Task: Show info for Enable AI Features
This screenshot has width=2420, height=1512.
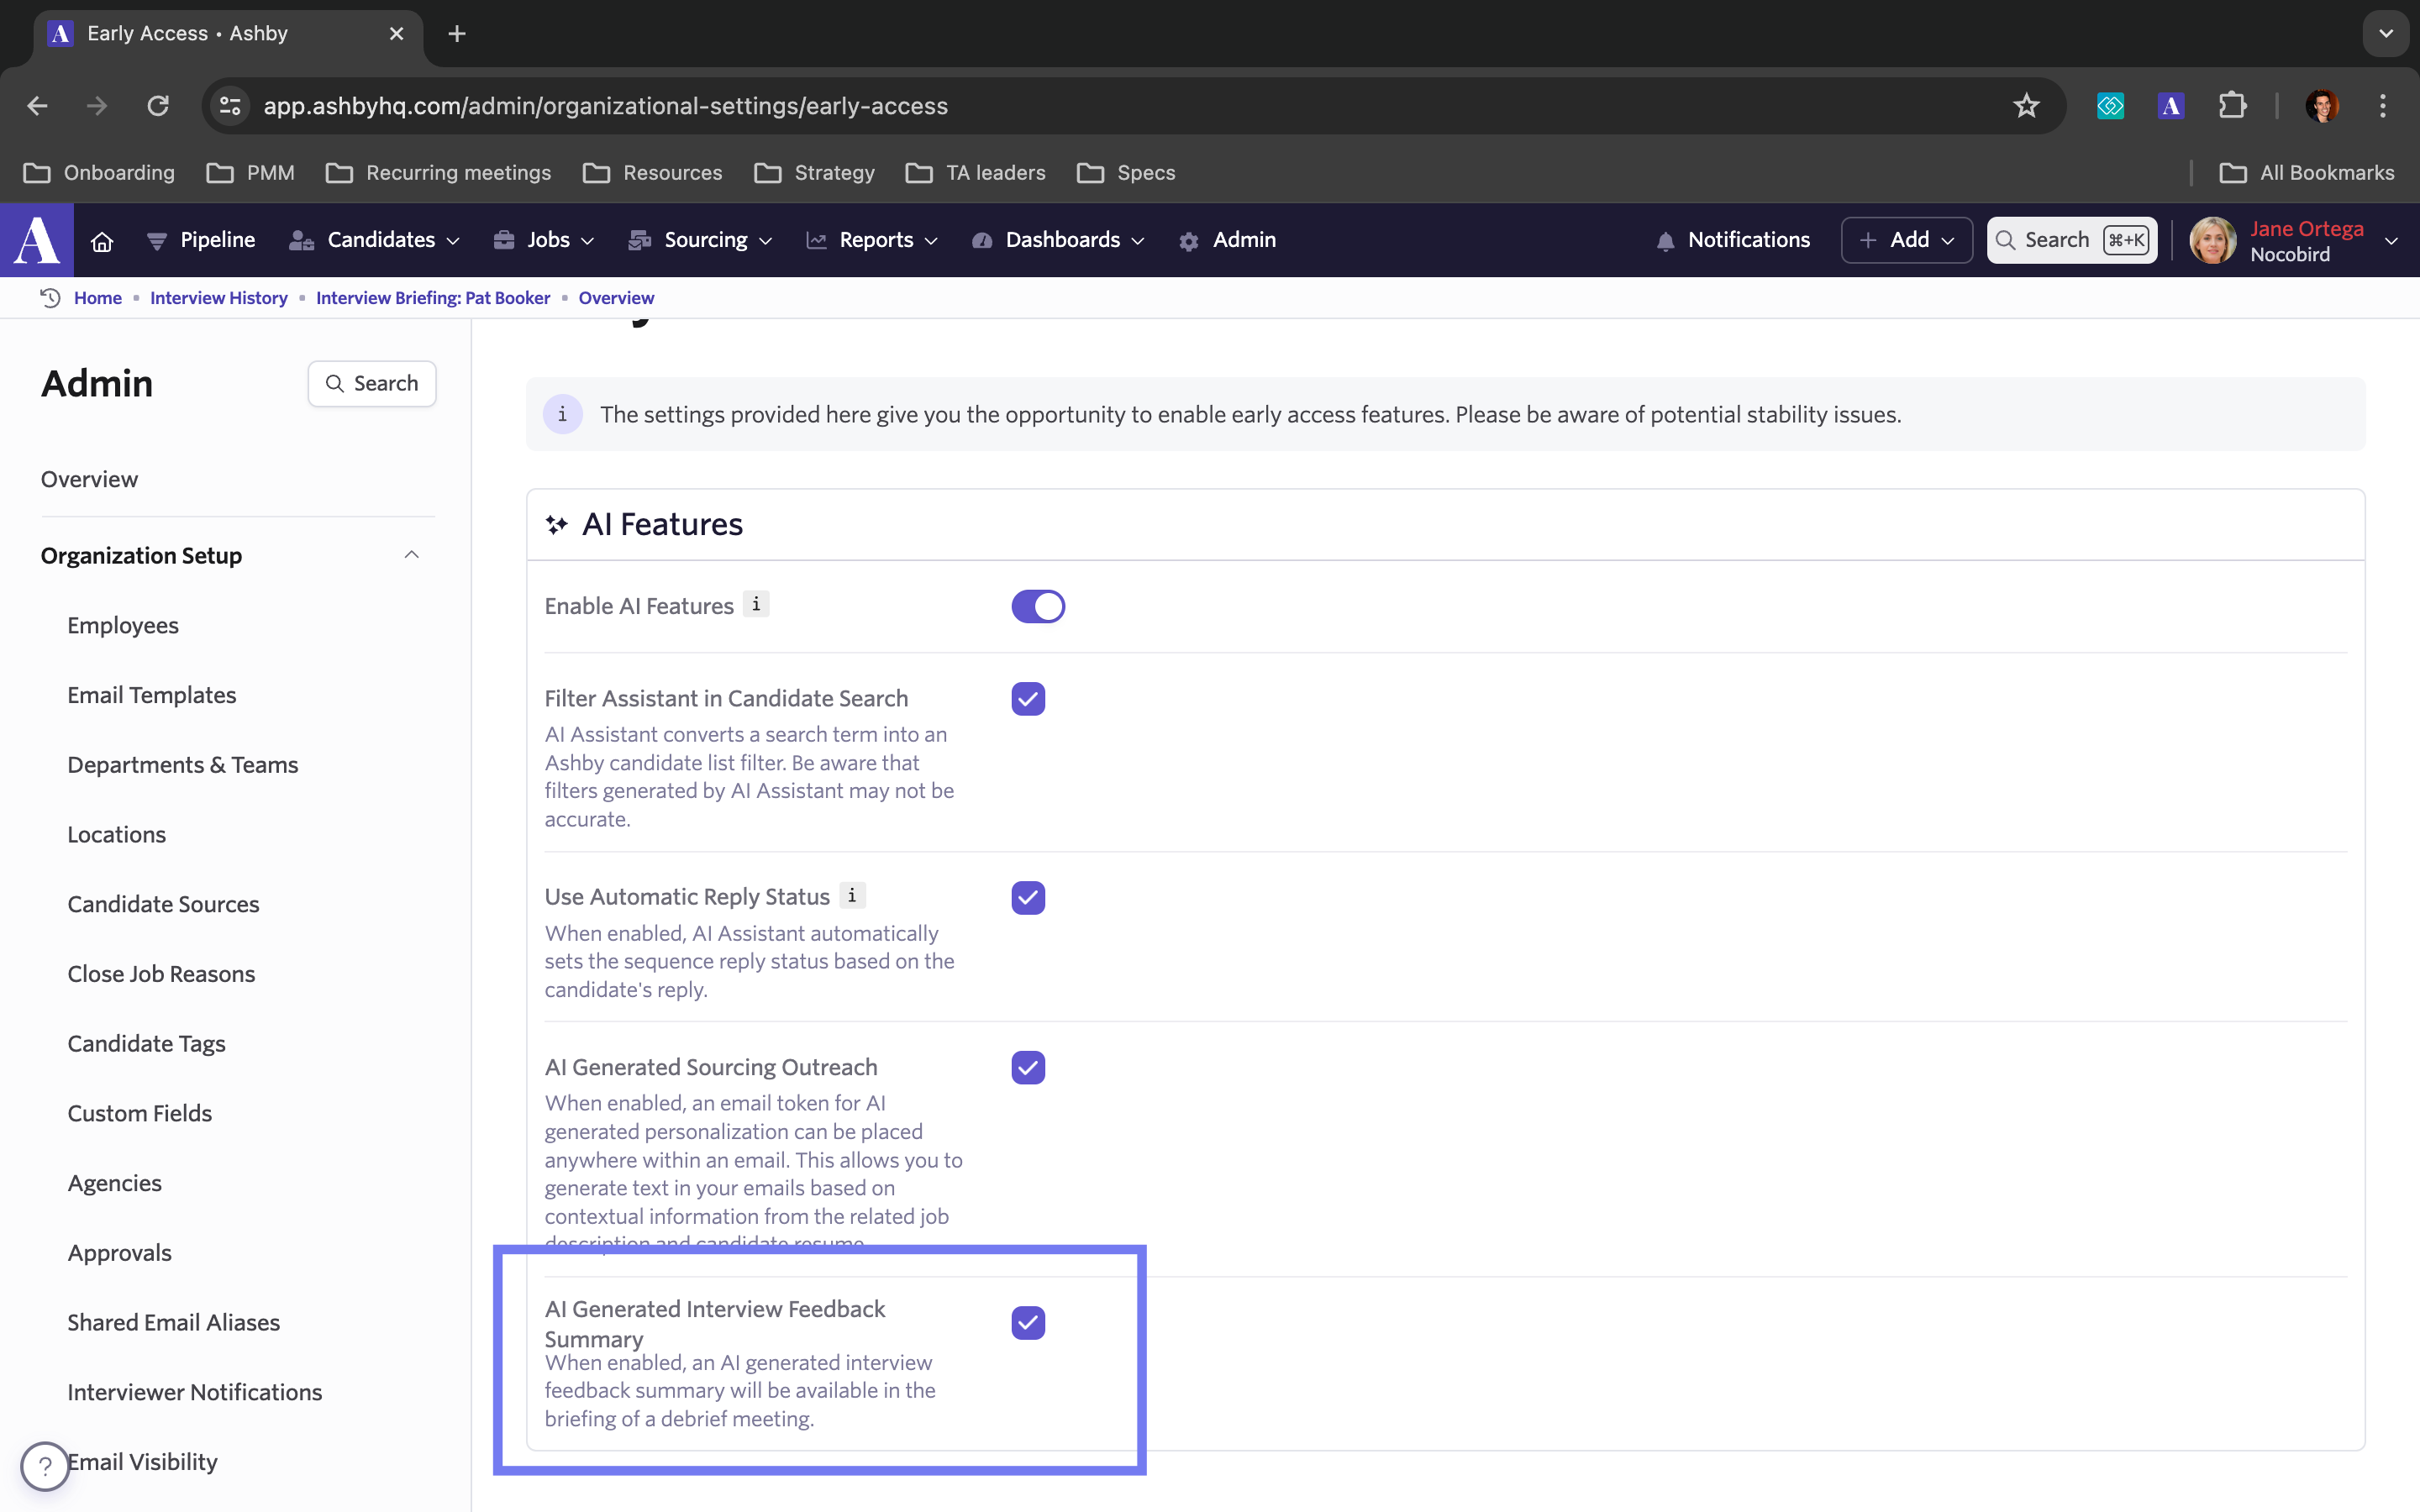Action: coord(756,605)
